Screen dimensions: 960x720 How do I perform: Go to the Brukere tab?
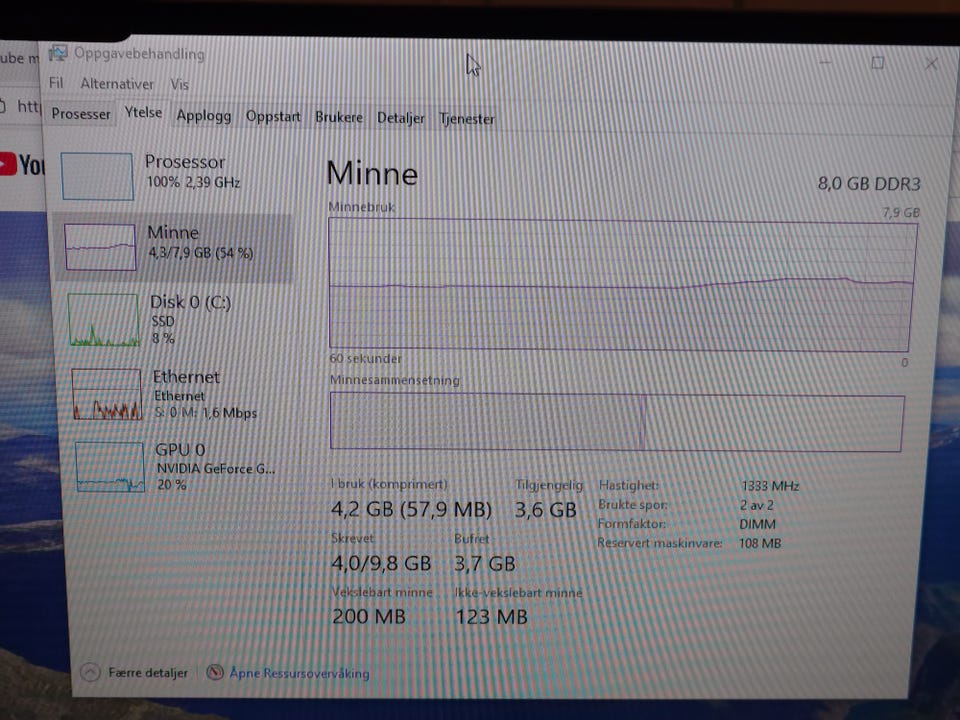tap(339, 117)
